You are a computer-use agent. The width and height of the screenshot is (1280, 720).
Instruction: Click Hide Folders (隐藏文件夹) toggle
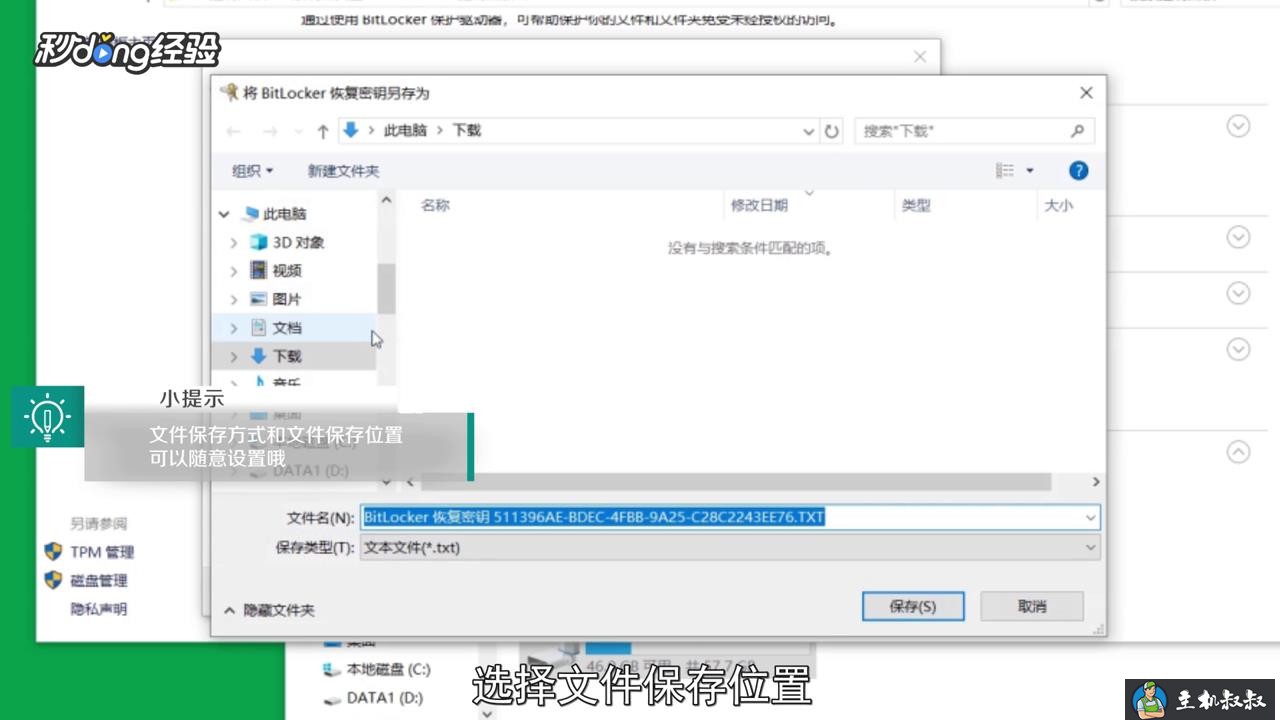269,609
